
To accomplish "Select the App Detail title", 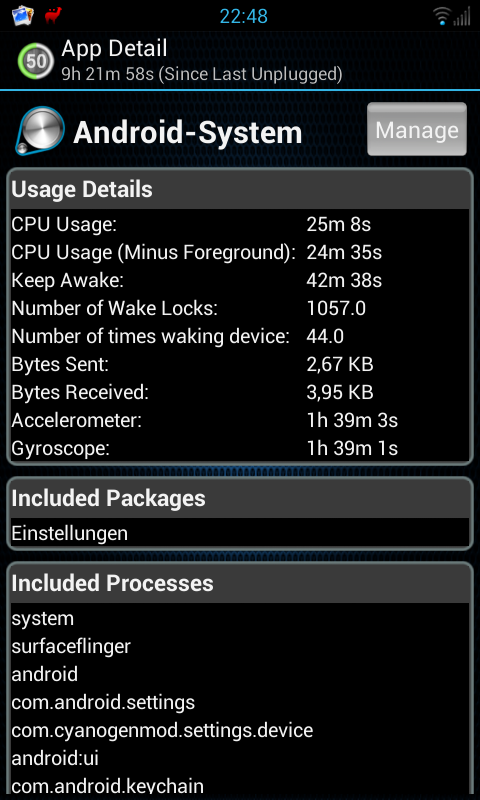I will (114, 48).
